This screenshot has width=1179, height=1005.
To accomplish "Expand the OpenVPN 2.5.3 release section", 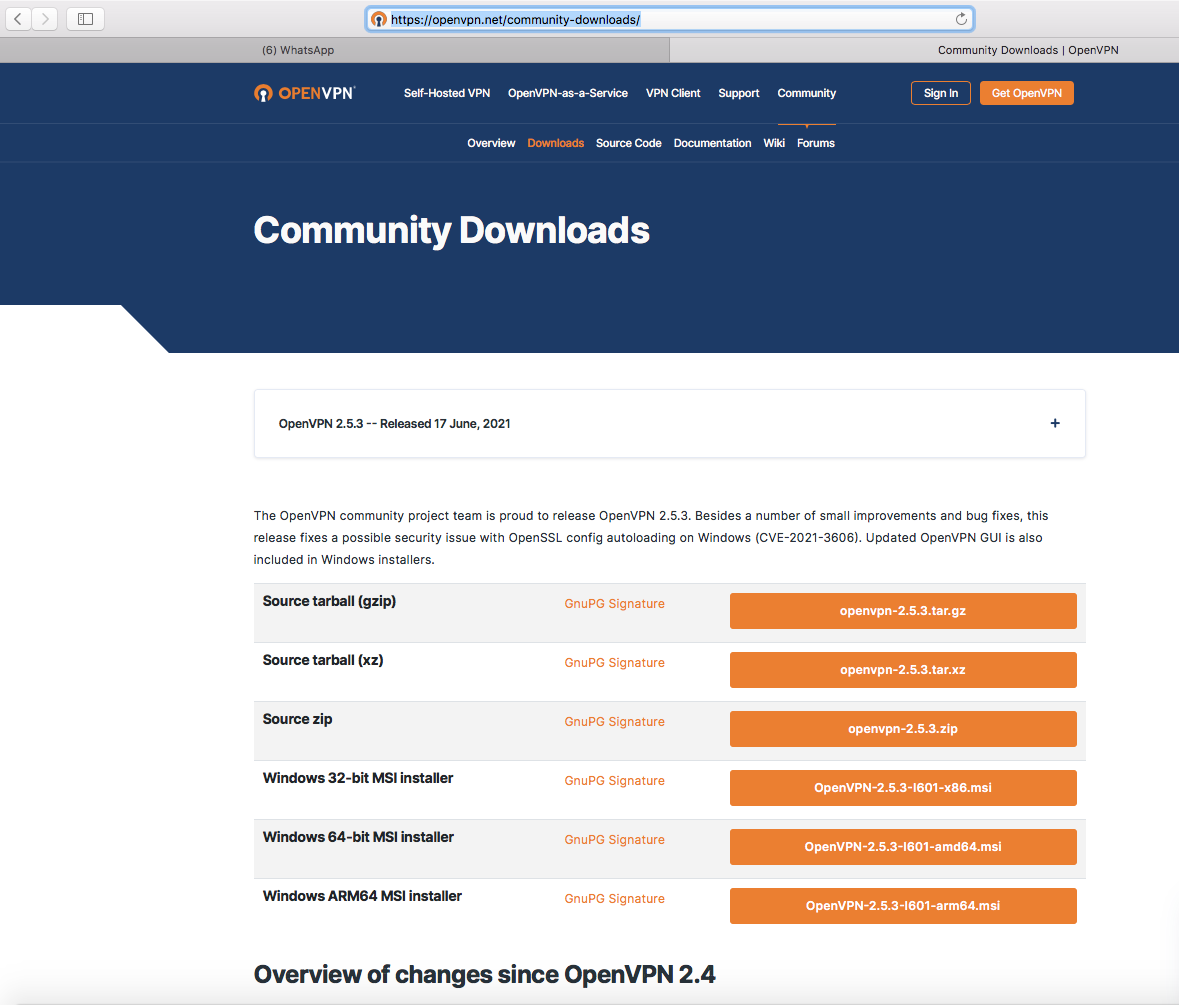I will coord(1054,424).
